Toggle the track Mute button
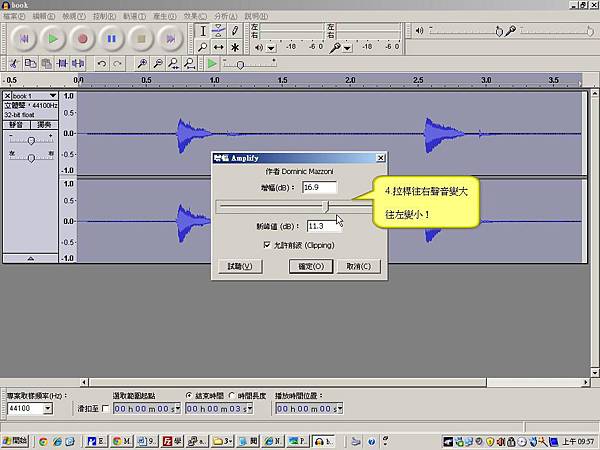 coord(16,125)
